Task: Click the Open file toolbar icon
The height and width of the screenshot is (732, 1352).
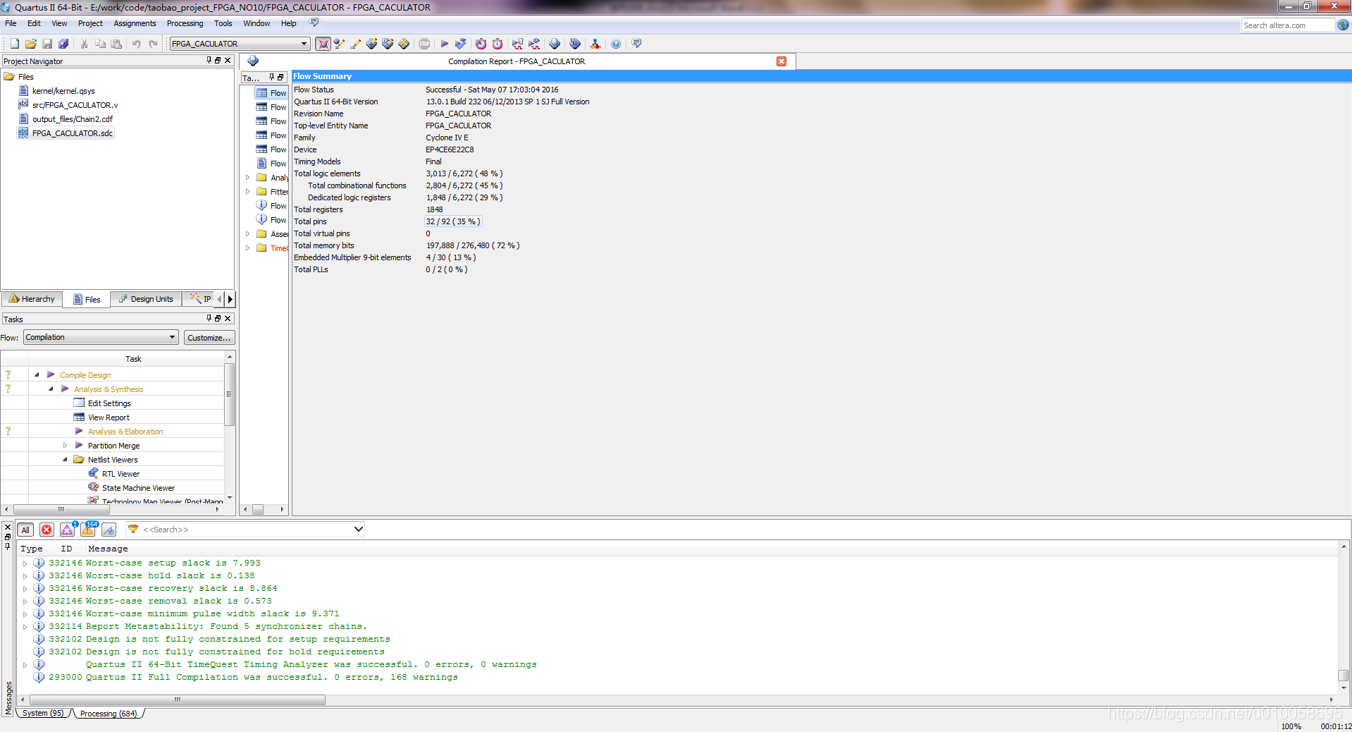Action: tap(30, 44)
